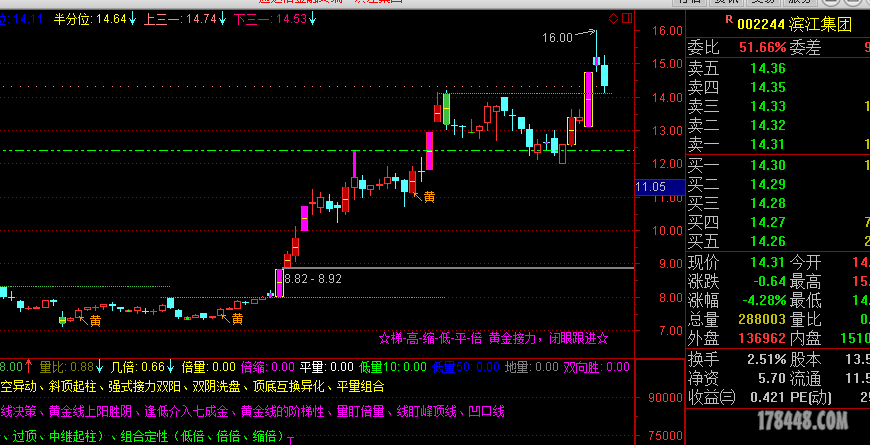Click the 外盘 136962 value
Screen dimensions: 870x445
click(762, 338)
